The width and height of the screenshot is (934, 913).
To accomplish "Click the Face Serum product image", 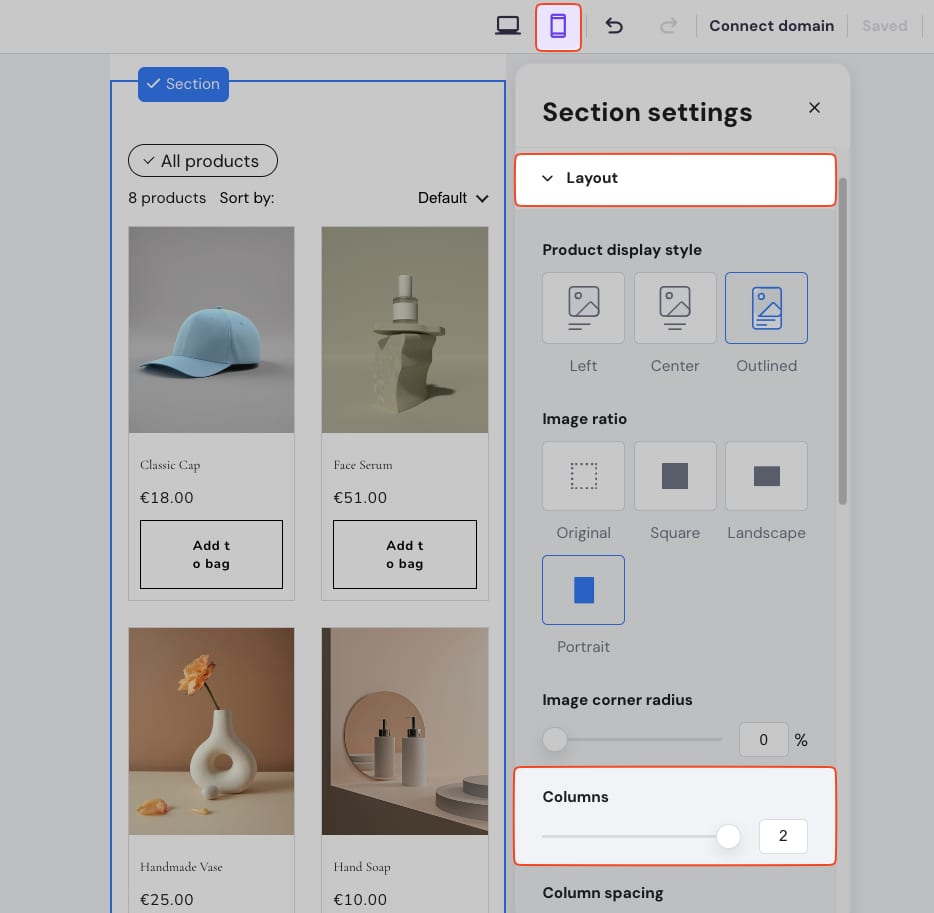I will 405,330.
